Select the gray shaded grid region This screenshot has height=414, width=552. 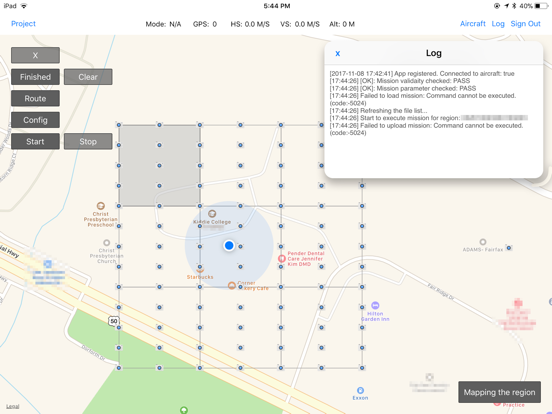159,165
